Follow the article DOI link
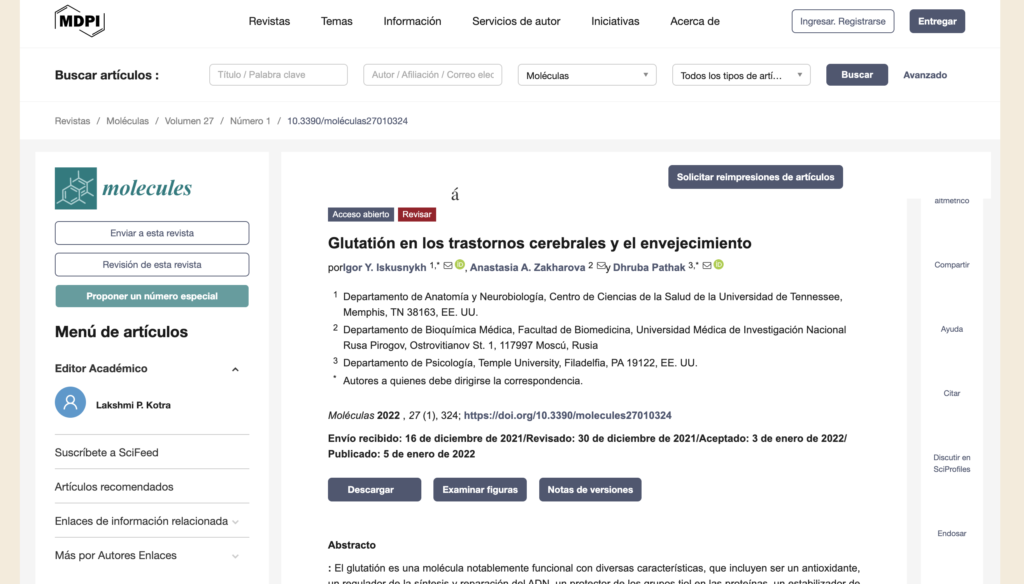 [567, 415]
